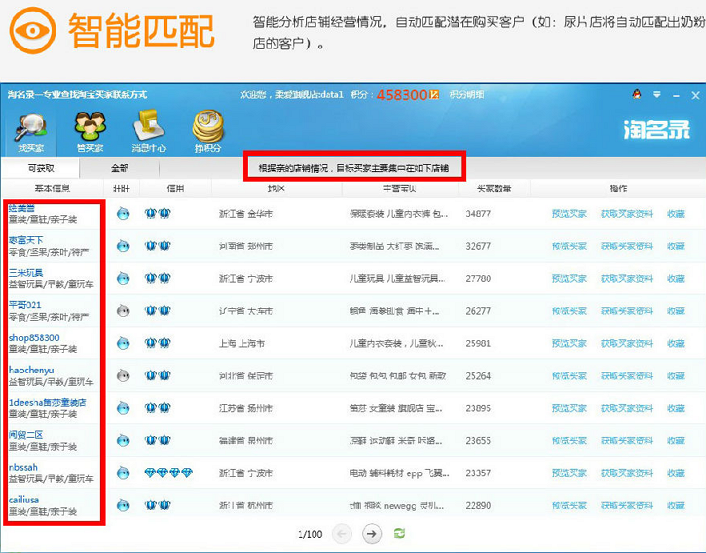Viewport: 706px width, 553px height.
Task: Click Wangwang chat icon in 闽贸二区 row
Action: 123,440
